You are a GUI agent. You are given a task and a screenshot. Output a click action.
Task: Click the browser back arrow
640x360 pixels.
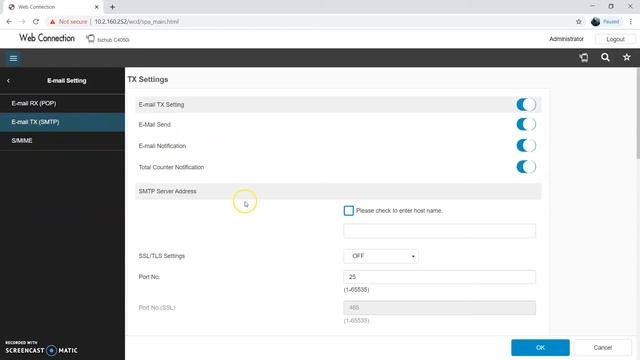pos(9,22)
